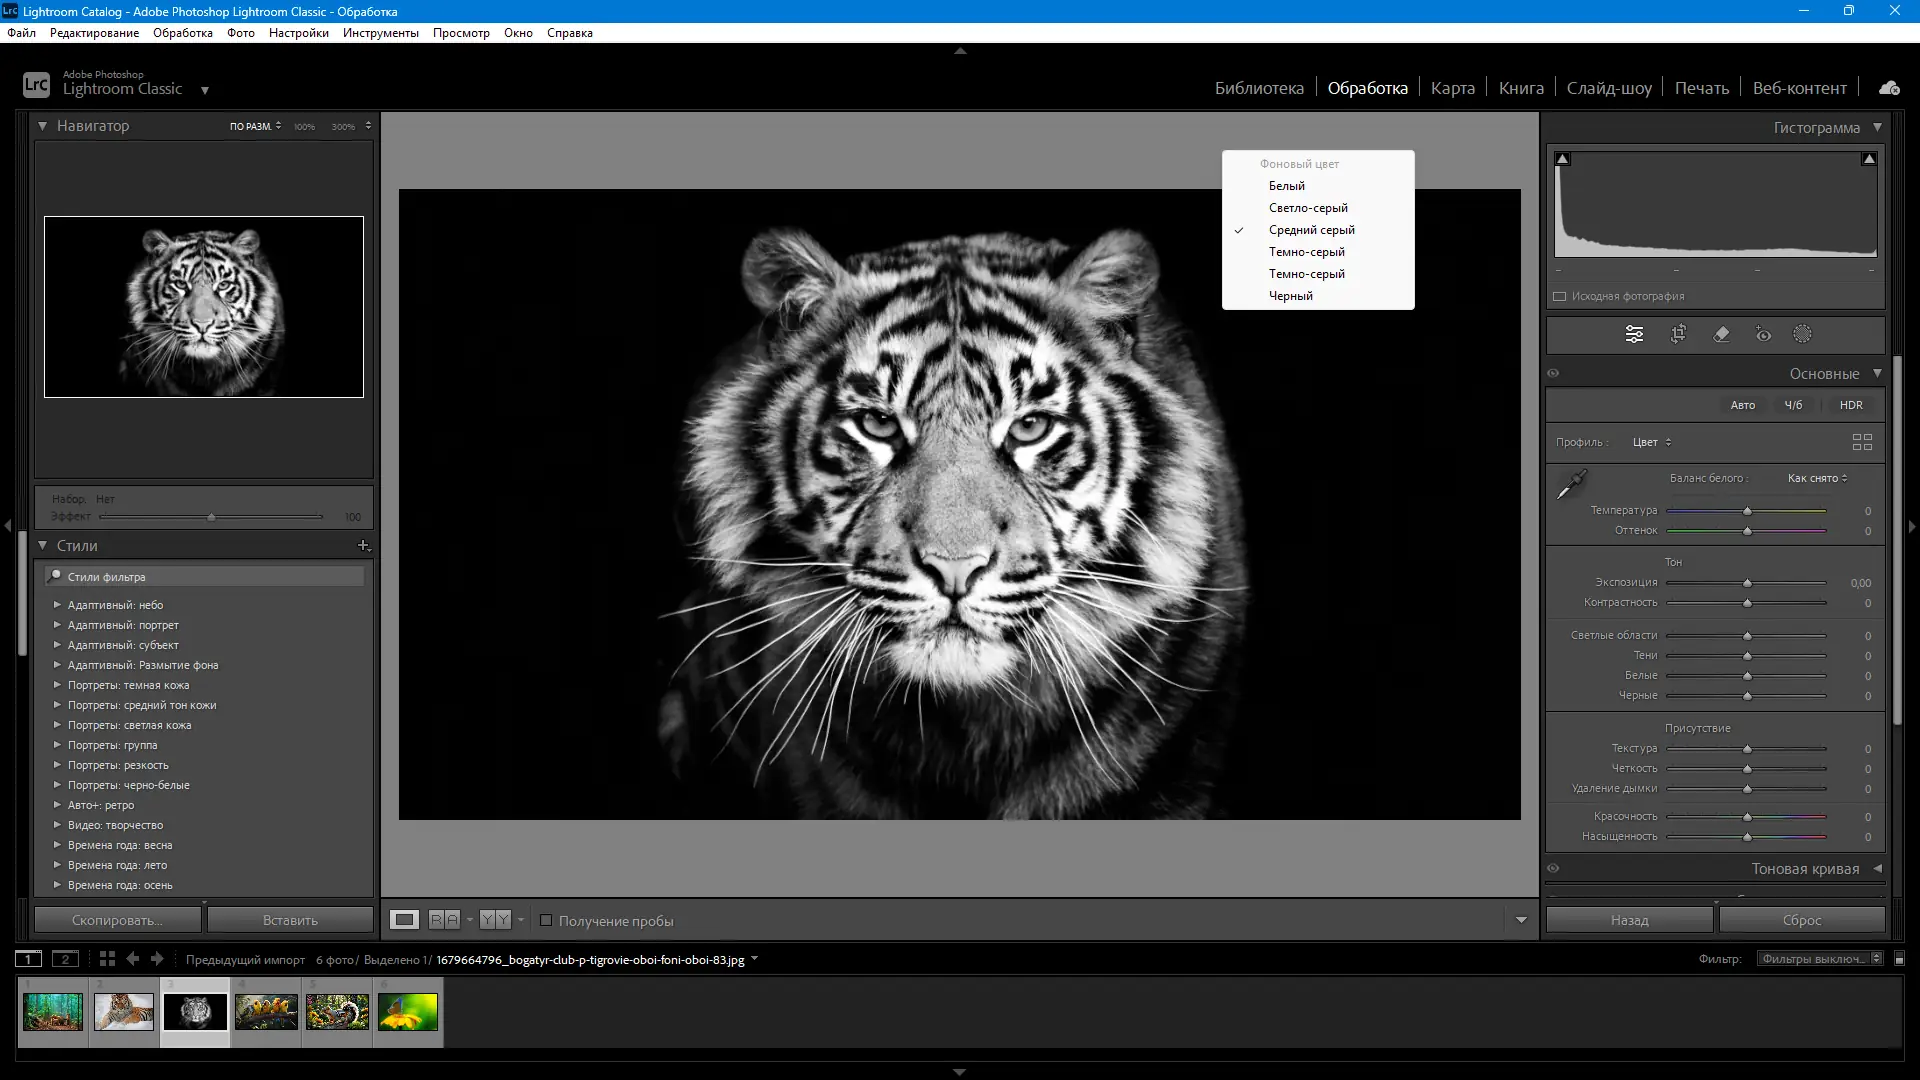1920x1080 pixels.
Task: Click the cloud sync status icon
Action: click(1889, 88)
